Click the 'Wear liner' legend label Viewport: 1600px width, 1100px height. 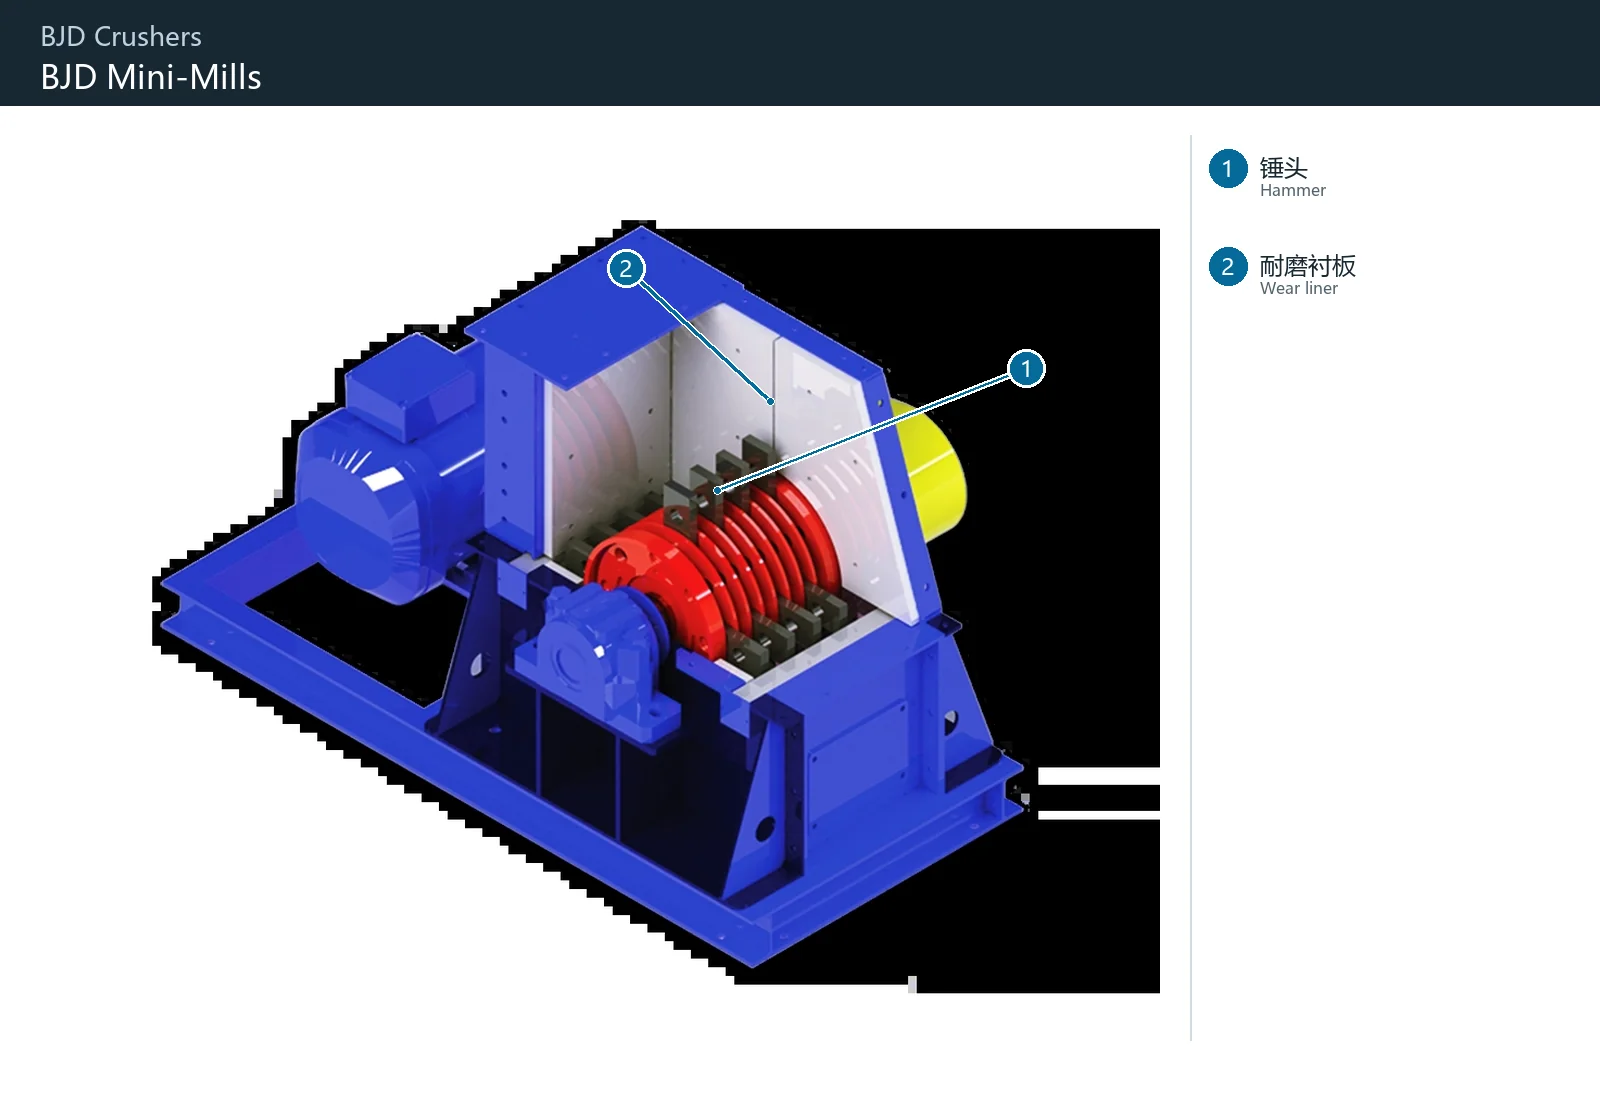point(1298,289)
